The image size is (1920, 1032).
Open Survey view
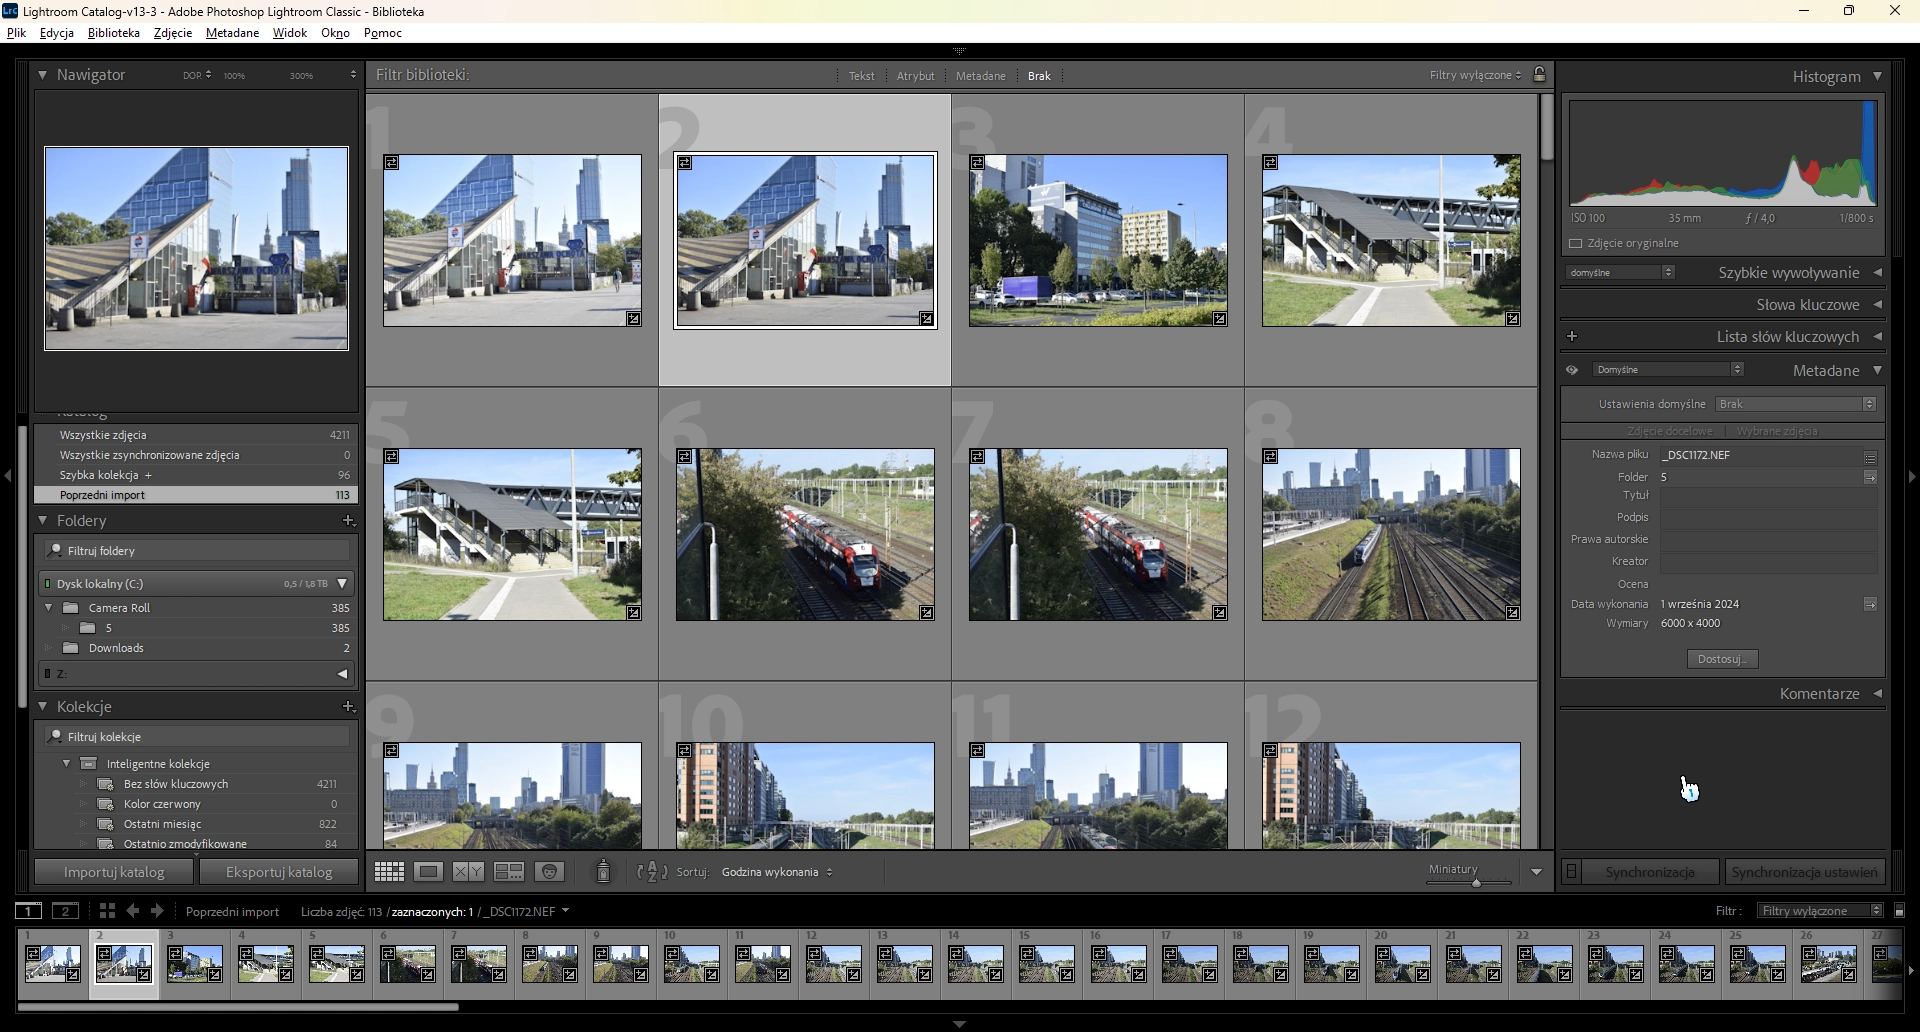(x=508, y=872)
